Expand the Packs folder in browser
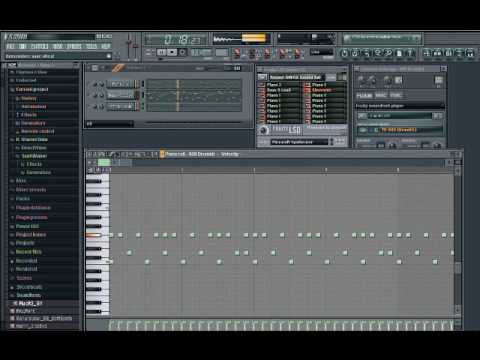Screen dimensions: 480x360 tap(23, 199)
